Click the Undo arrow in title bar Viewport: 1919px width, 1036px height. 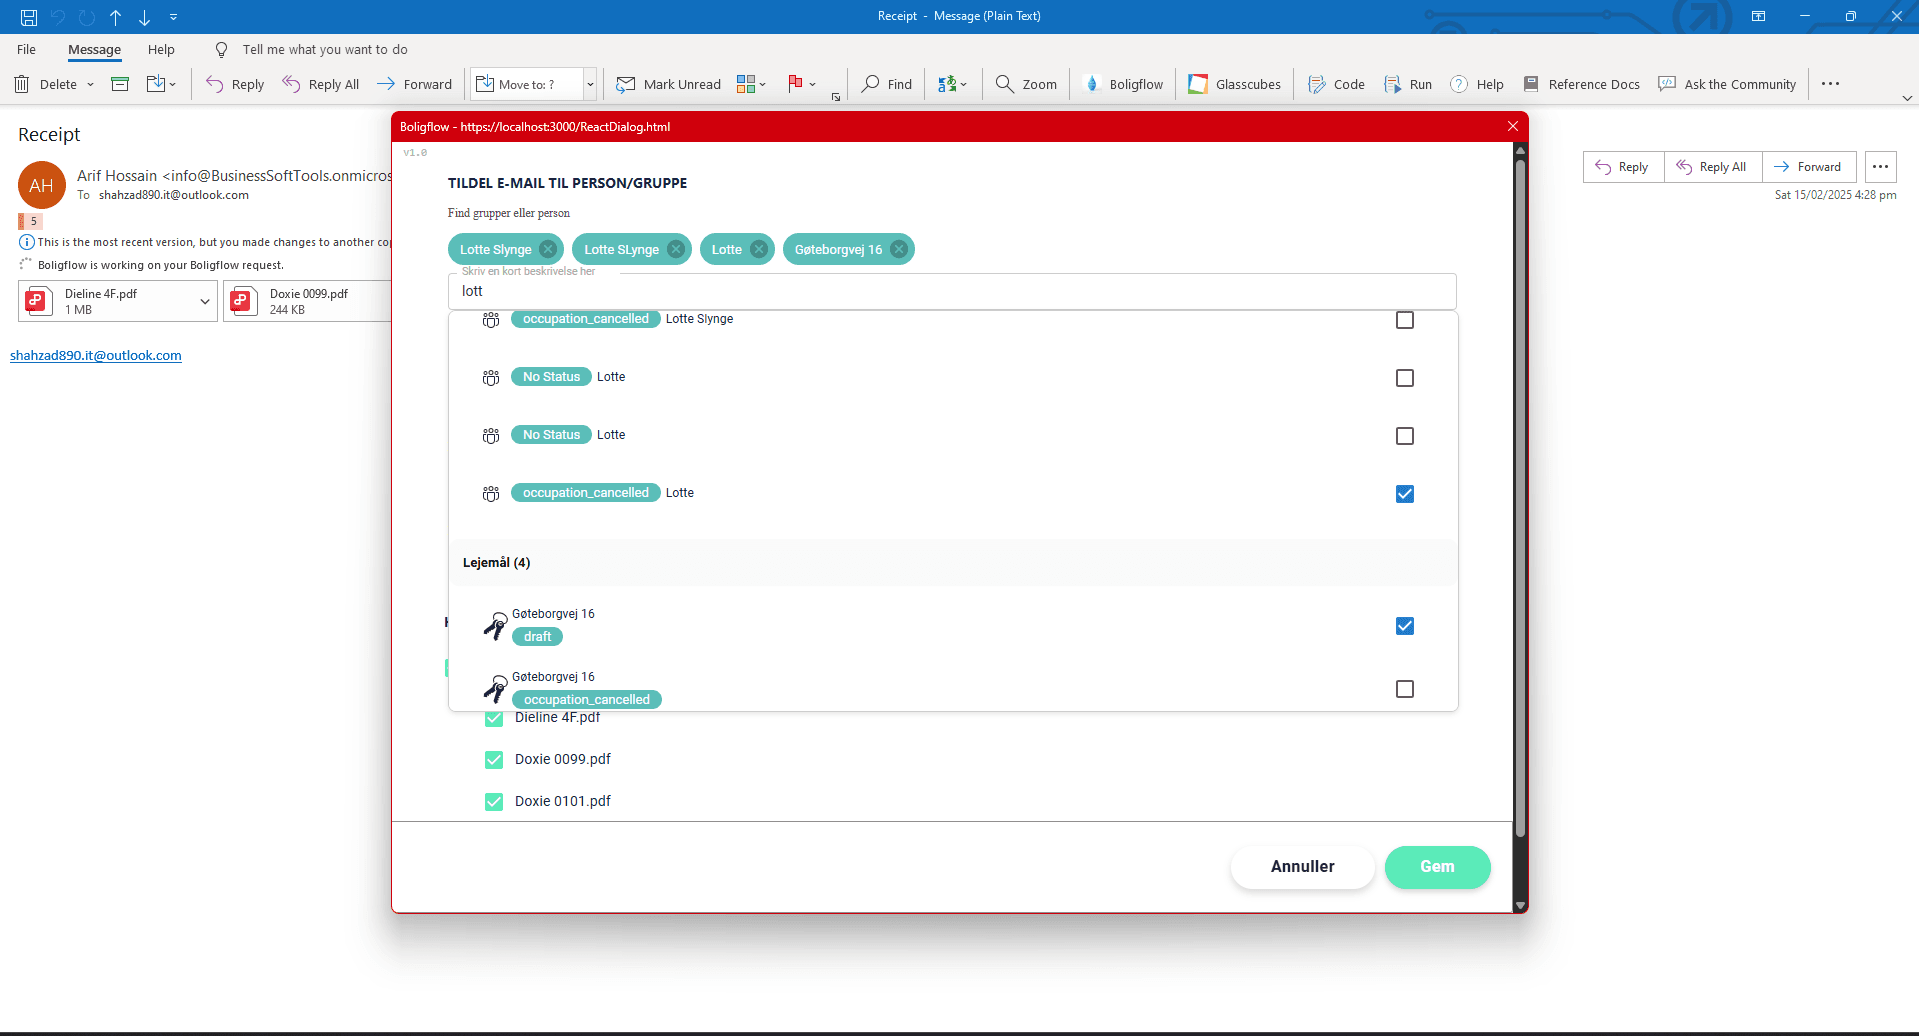coord(58,17)
